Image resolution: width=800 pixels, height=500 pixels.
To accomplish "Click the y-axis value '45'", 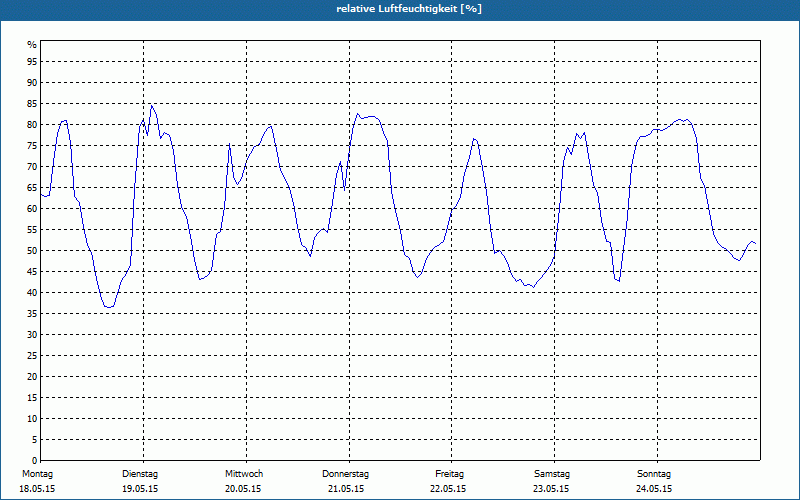I will tap(32, 271).
